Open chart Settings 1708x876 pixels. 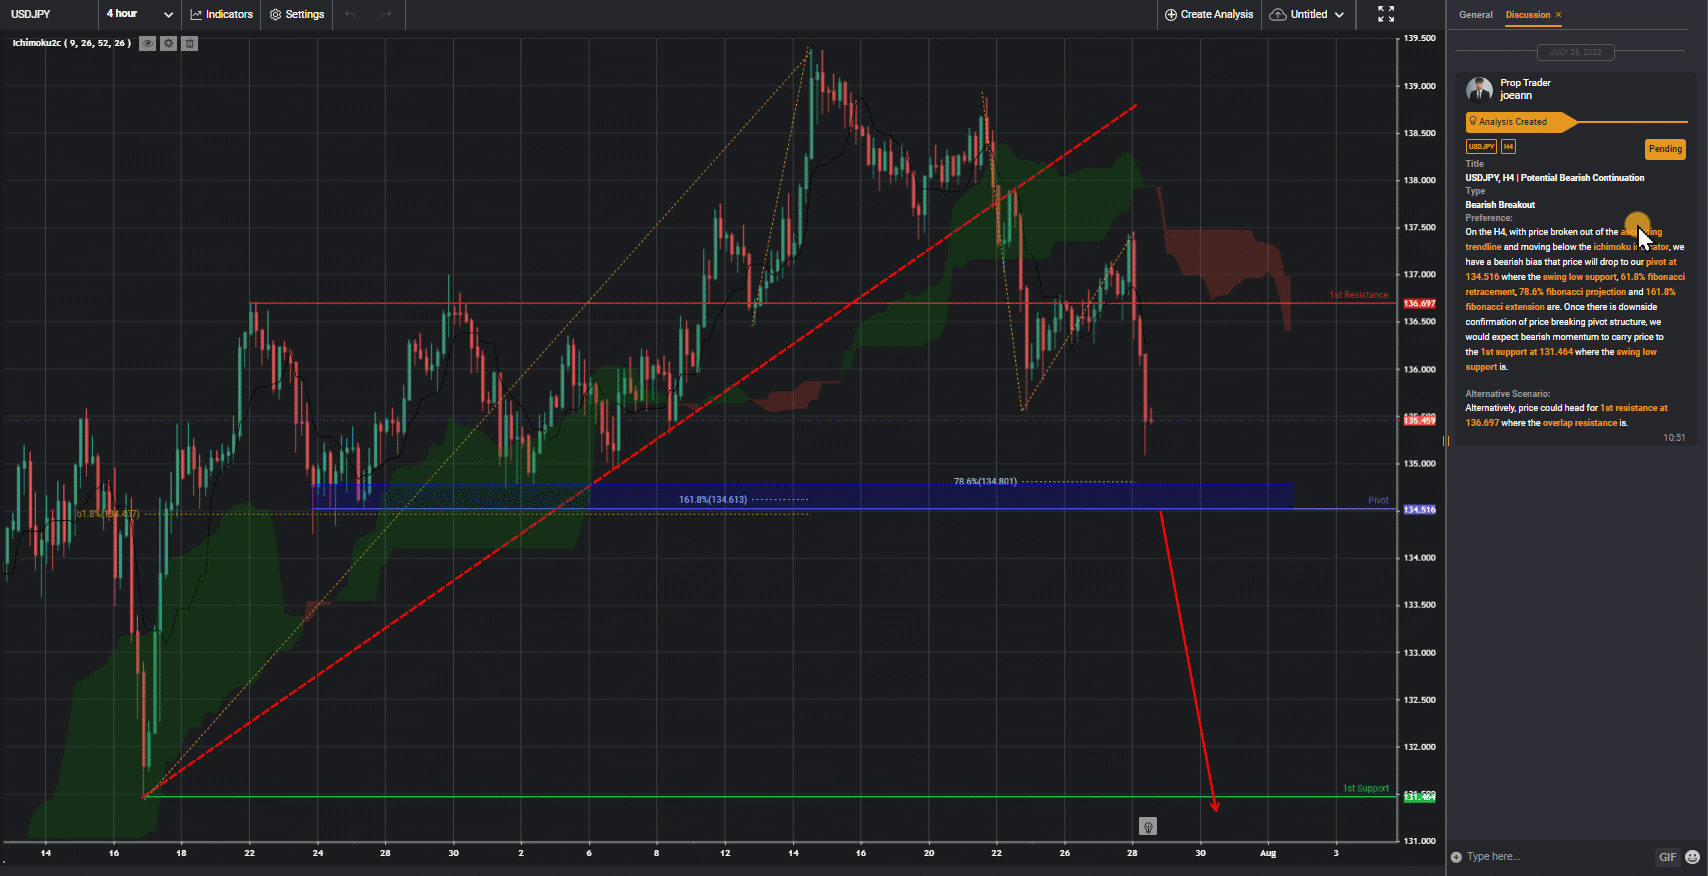click(x=297, y=14)
